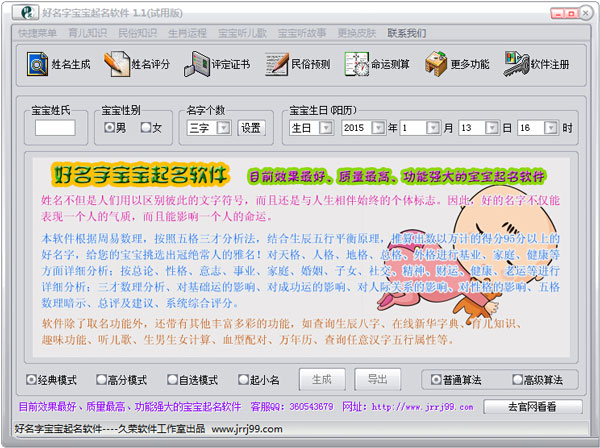
Task: Click the 姓名生成 toolbar icon
Action: click(x=58, y=64)
